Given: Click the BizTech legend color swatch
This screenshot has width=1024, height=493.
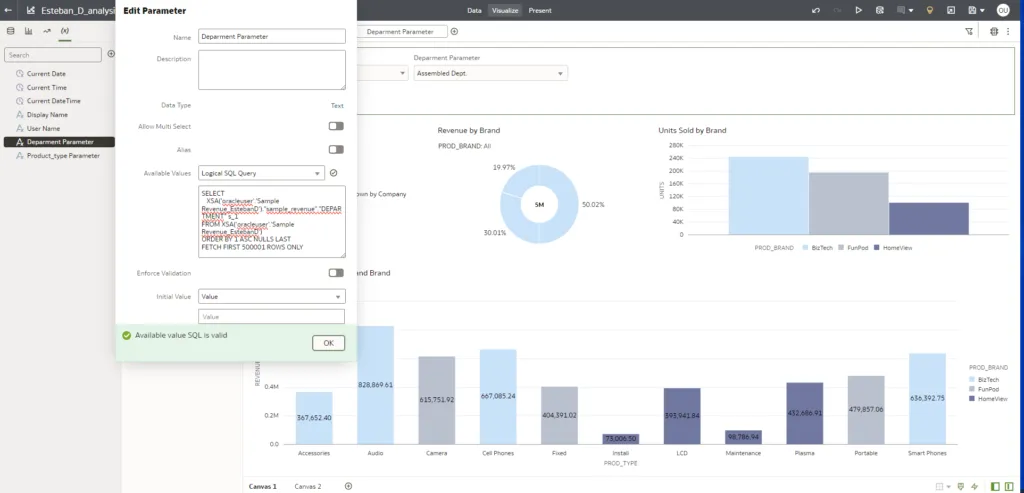Looking at the screenshot, I should click(x=806, y=247).
